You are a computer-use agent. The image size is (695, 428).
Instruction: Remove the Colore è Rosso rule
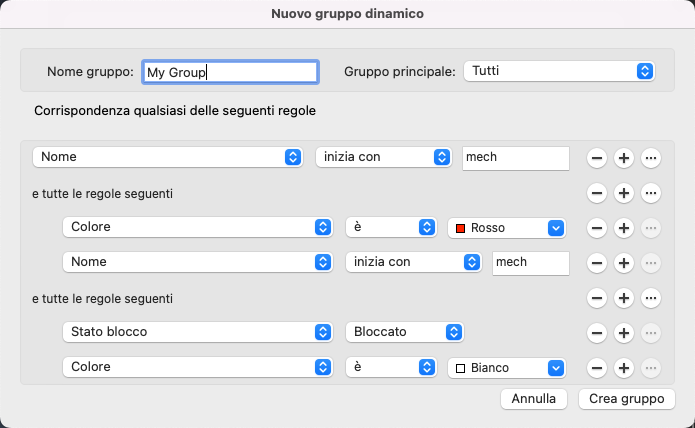click(x=596, y=228)
